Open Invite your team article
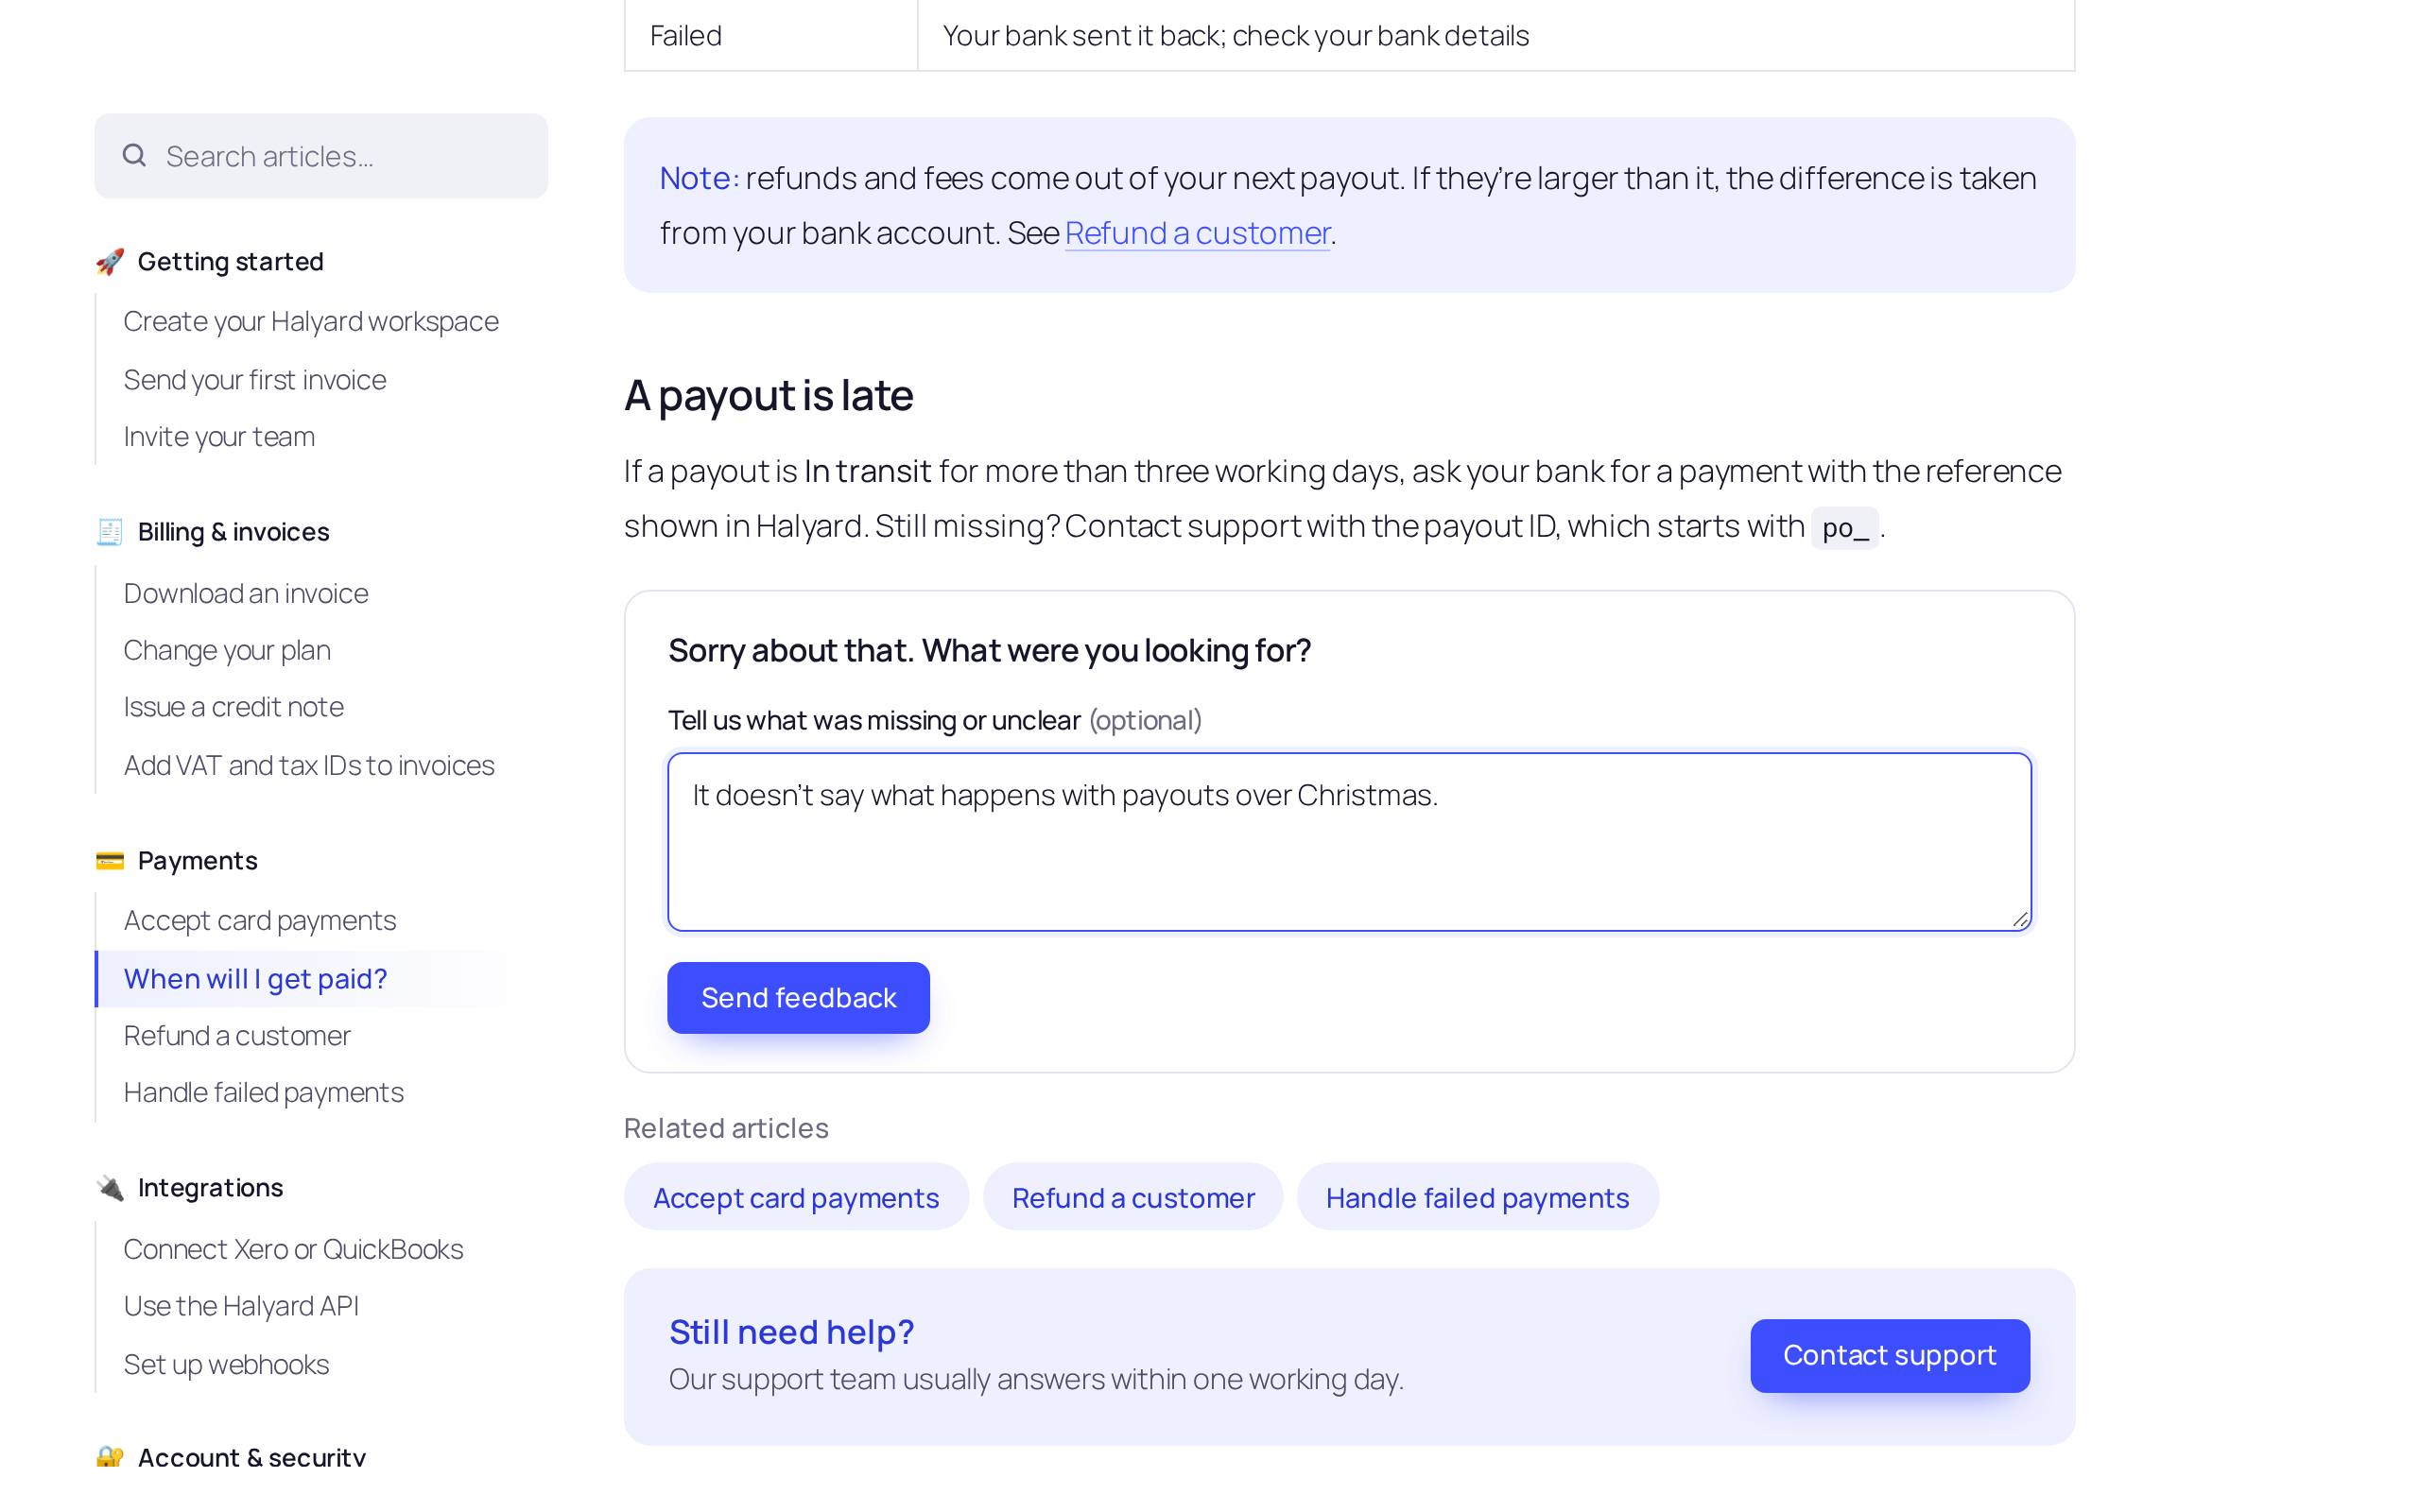The height and width of the screenshot is (1512, 2420). (219, 436)
